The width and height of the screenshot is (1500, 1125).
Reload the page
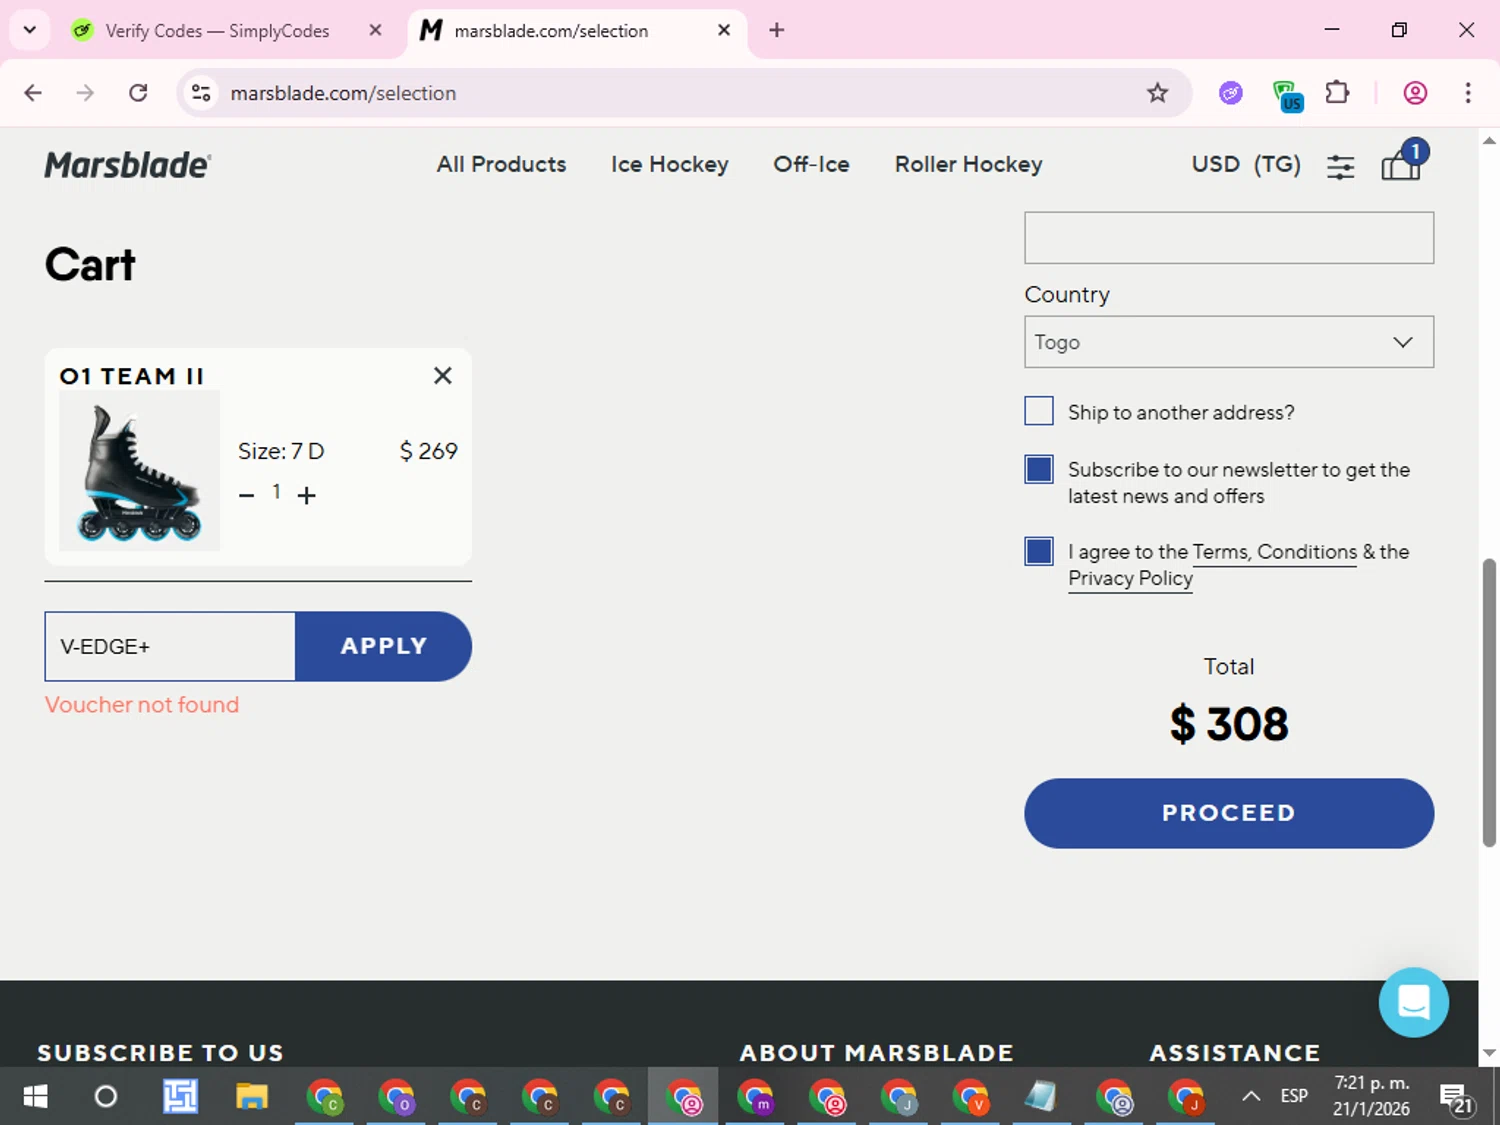[138, 93]
